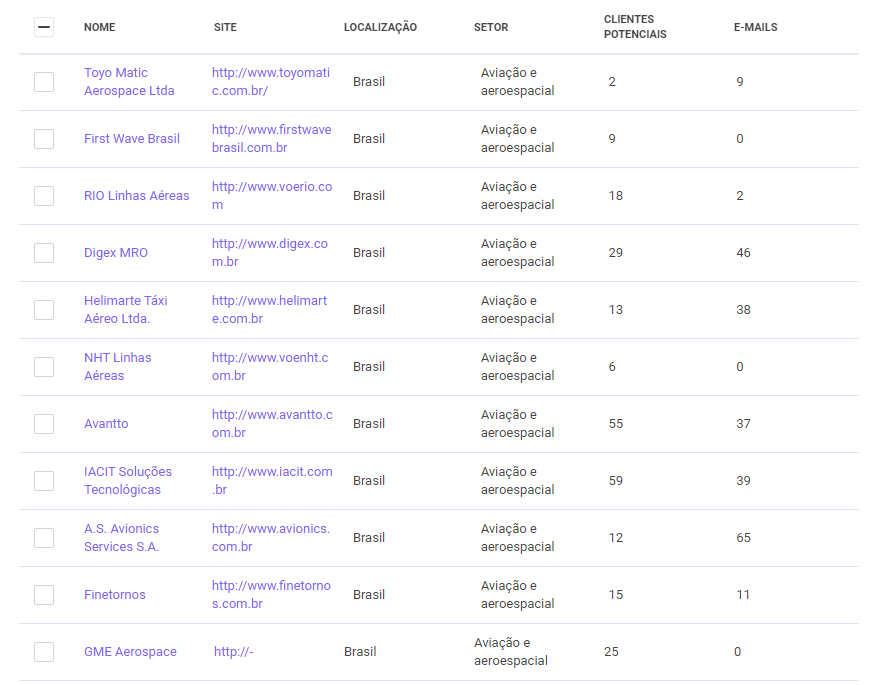Check the Toyo Matic Aerospace Ltda row
The height and width of the screenshot is (685, 878).
point(44,82)
